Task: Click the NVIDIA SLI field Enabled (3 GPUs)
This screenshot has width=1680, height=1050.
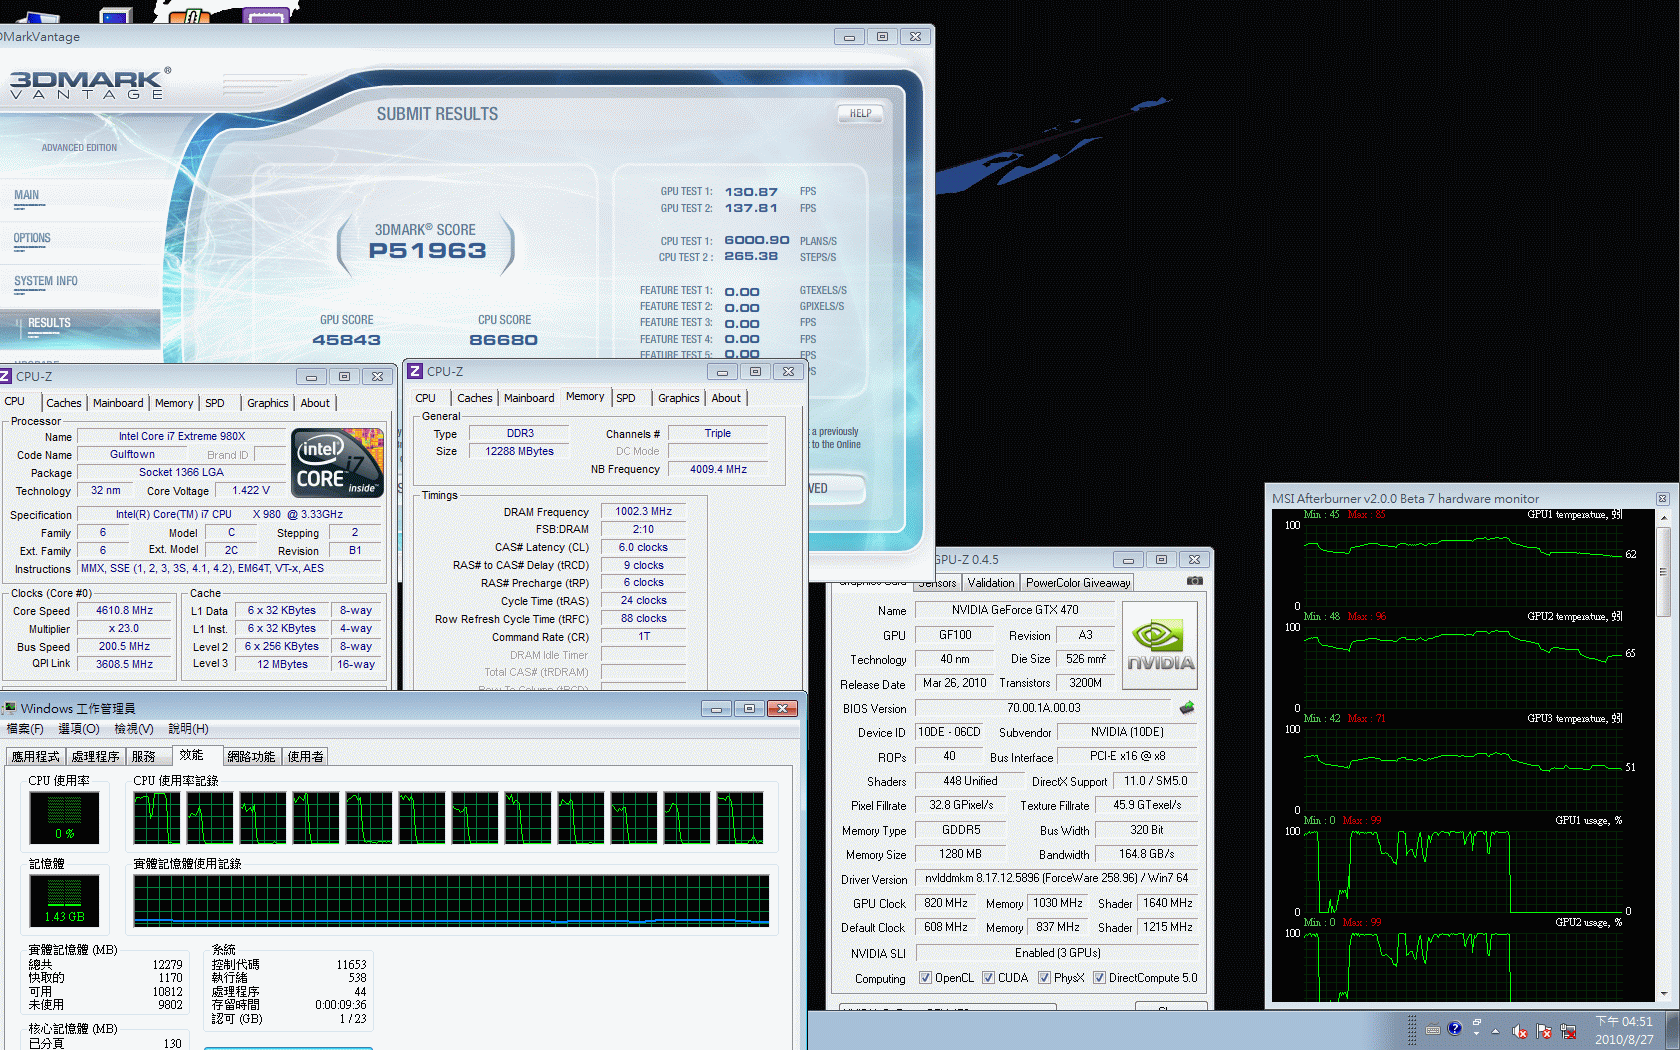Action: click(1058, 953)
